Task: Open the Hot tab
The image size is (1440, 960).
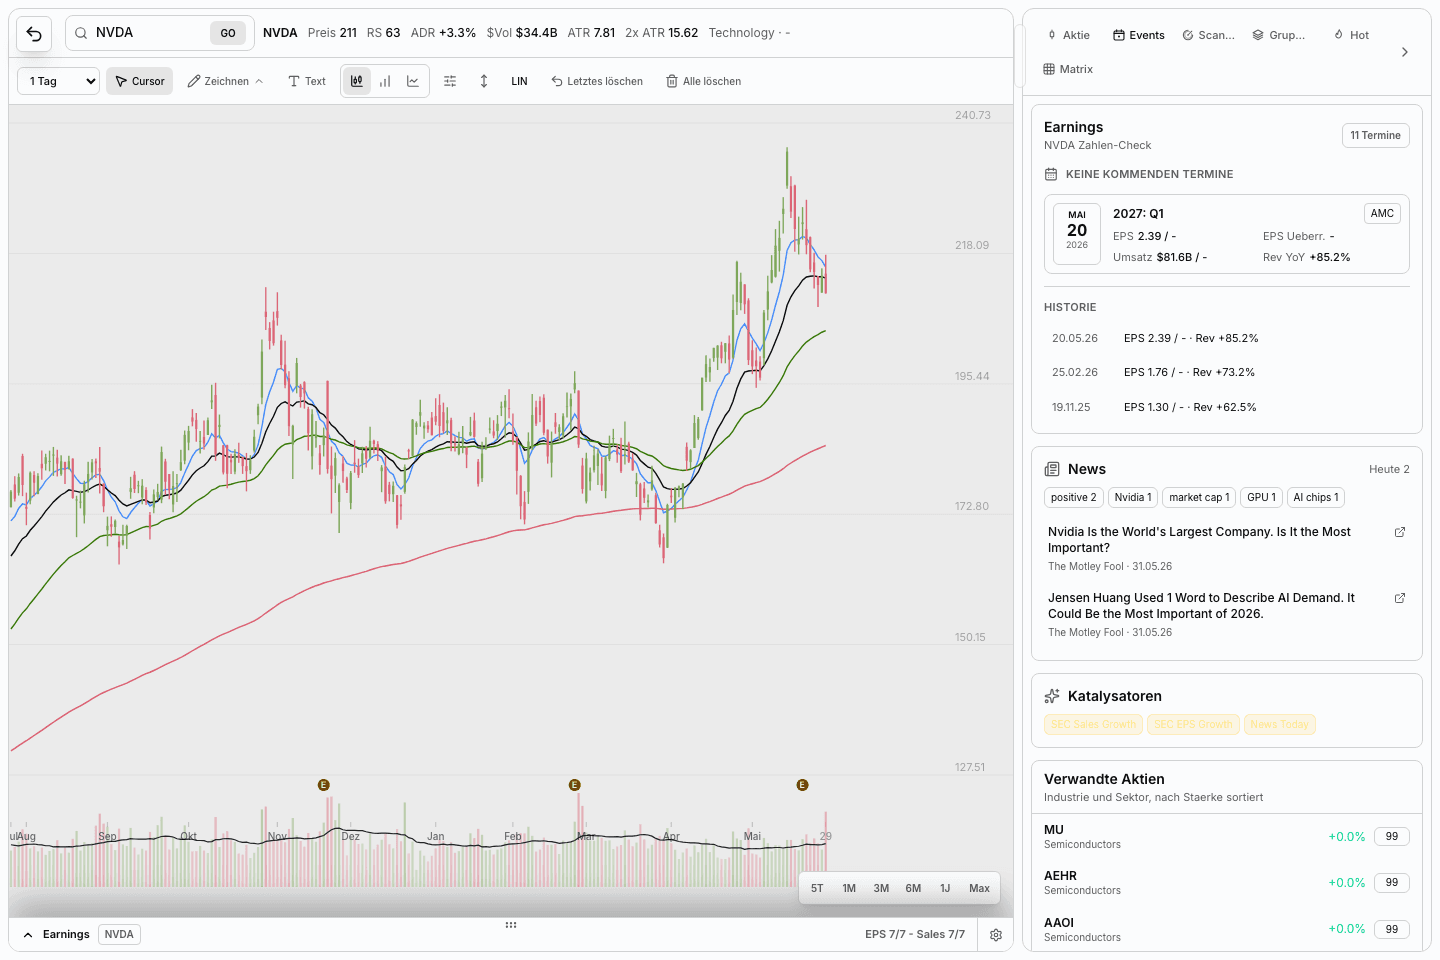Action: [1351, 35]
